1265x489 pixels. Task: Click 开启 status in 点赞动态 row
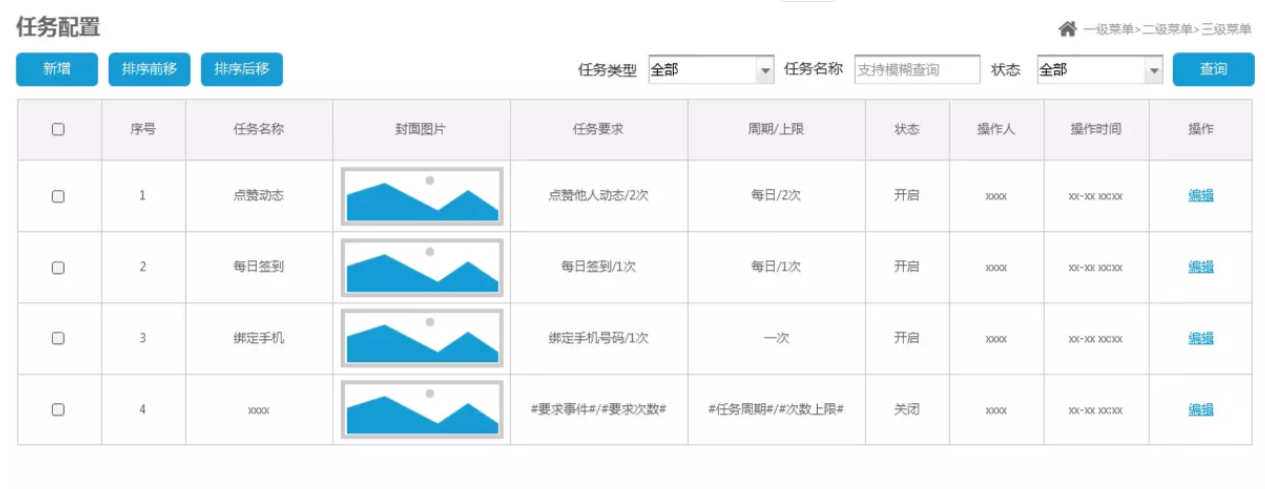pyautogui.click(x=907, y=196)
